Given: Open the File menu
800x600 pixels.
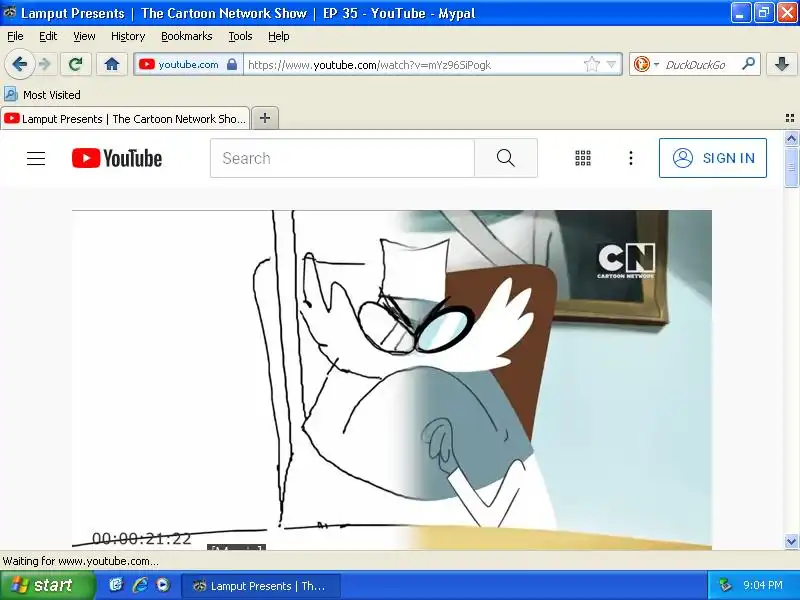Looking at the screenshot, I should pos(15,36).
